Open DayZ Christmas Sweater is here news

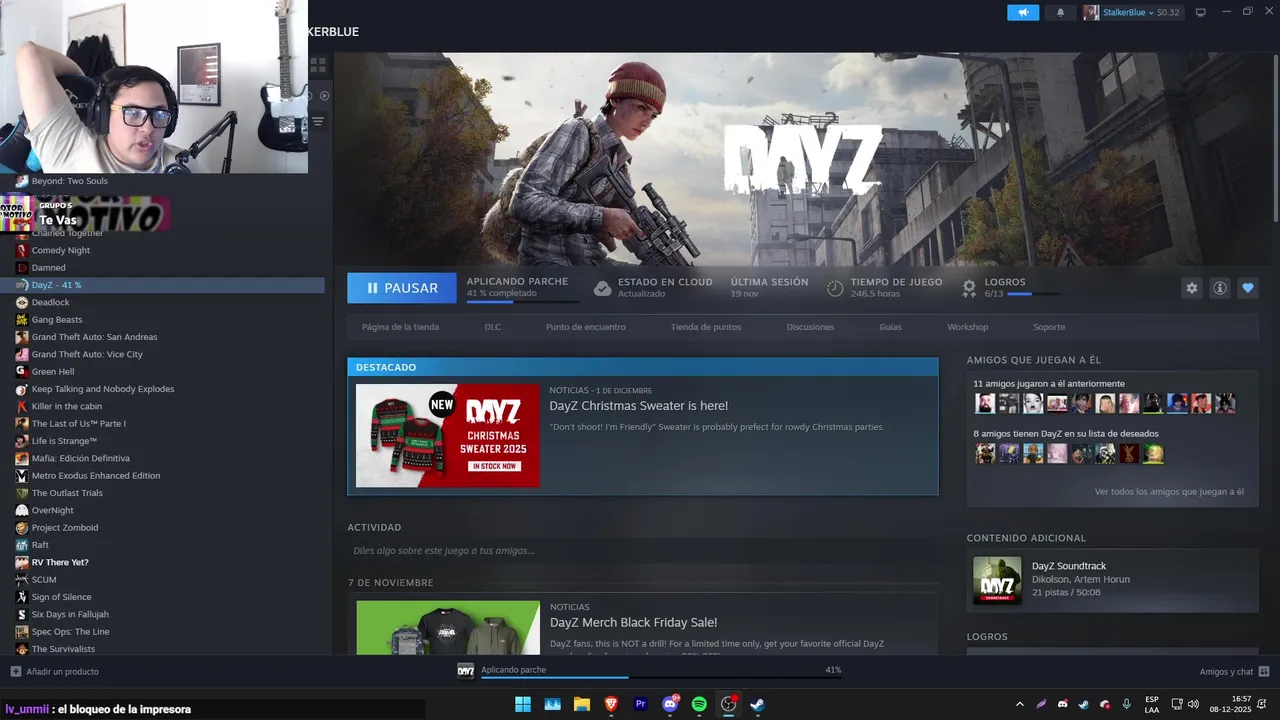[x=638, y=406]
